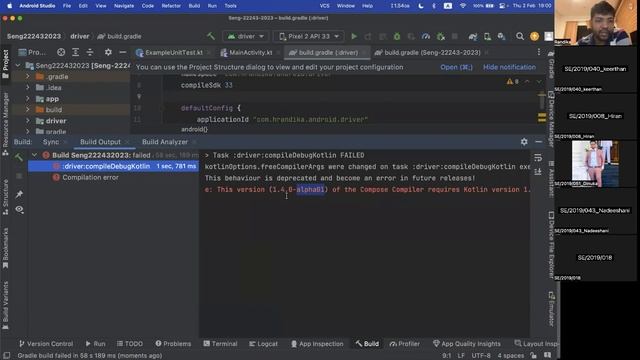Click UTF-8 encoding in status bar

(481, 356)
